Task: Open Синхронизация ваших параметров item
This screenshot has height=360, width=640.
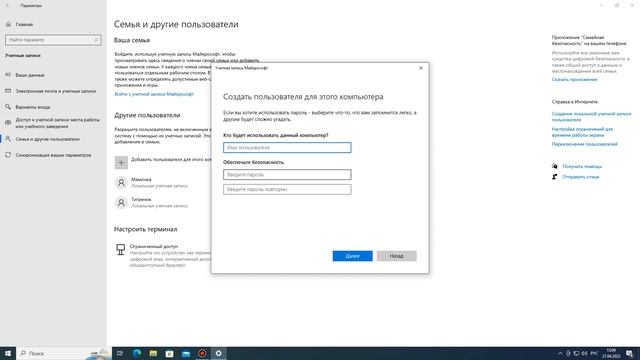Action: coord(53,155)
